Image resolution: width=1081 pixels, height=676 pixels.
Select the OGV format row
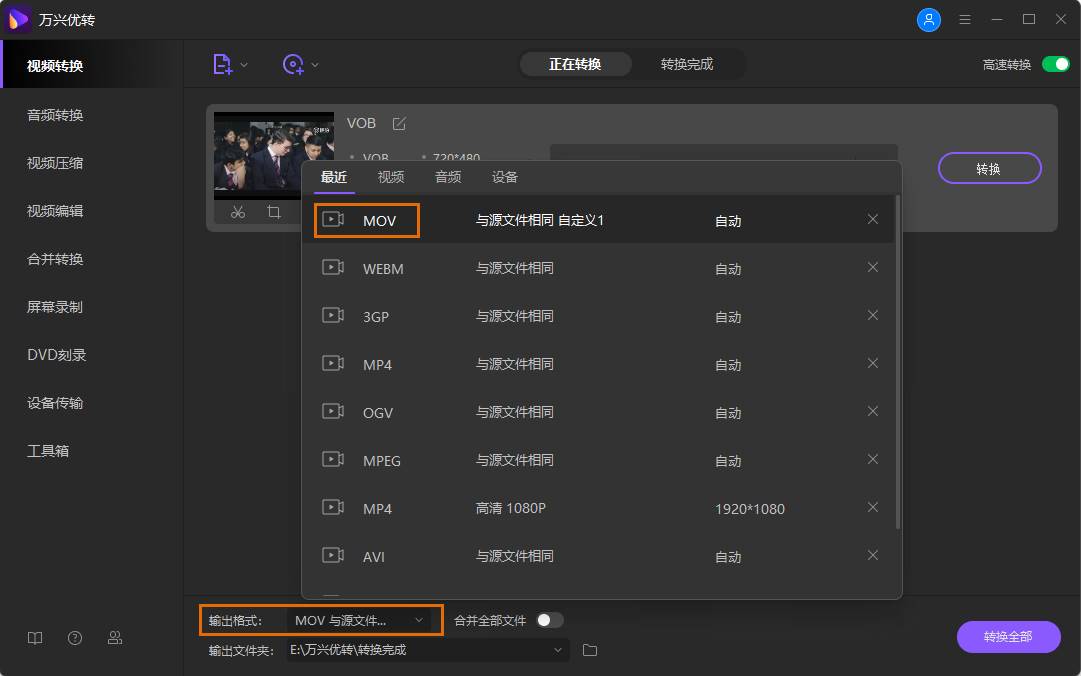point(598,411)
